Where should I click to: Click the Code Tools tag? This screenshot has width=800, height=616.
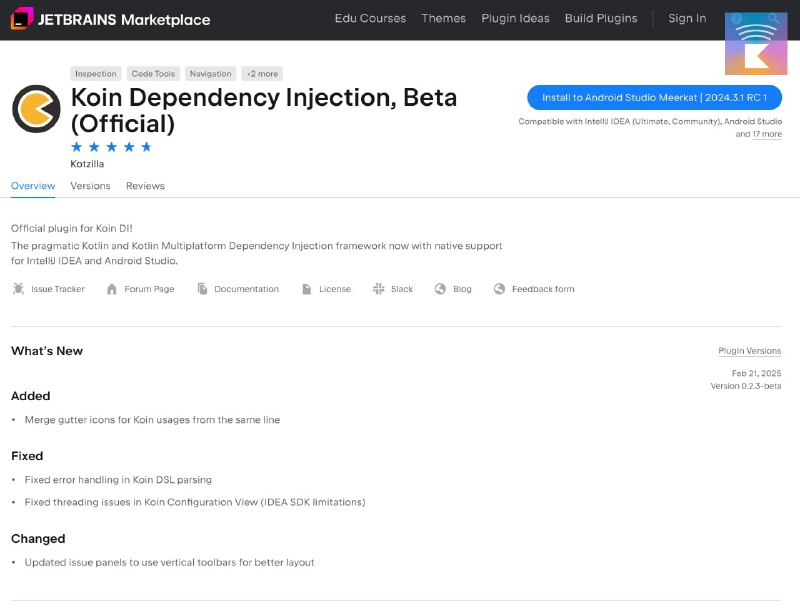(153, 73)
